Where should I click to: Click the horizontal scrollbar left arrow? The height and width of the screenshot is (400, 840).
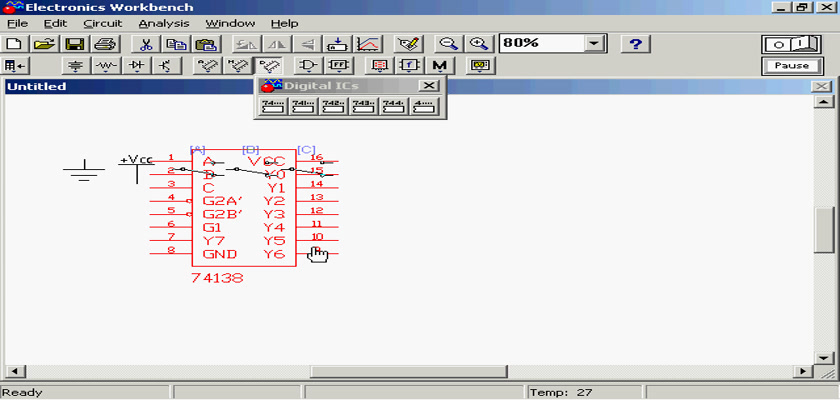[14, 371]
